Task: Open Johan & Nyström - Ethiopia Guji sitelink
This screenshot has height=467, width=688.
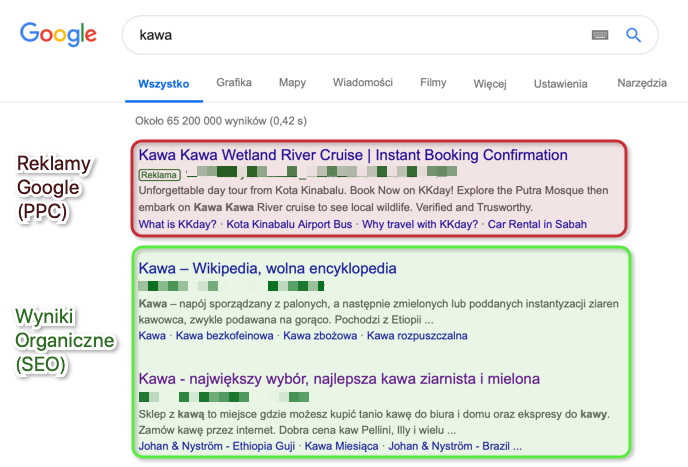Action: point(217,446)
